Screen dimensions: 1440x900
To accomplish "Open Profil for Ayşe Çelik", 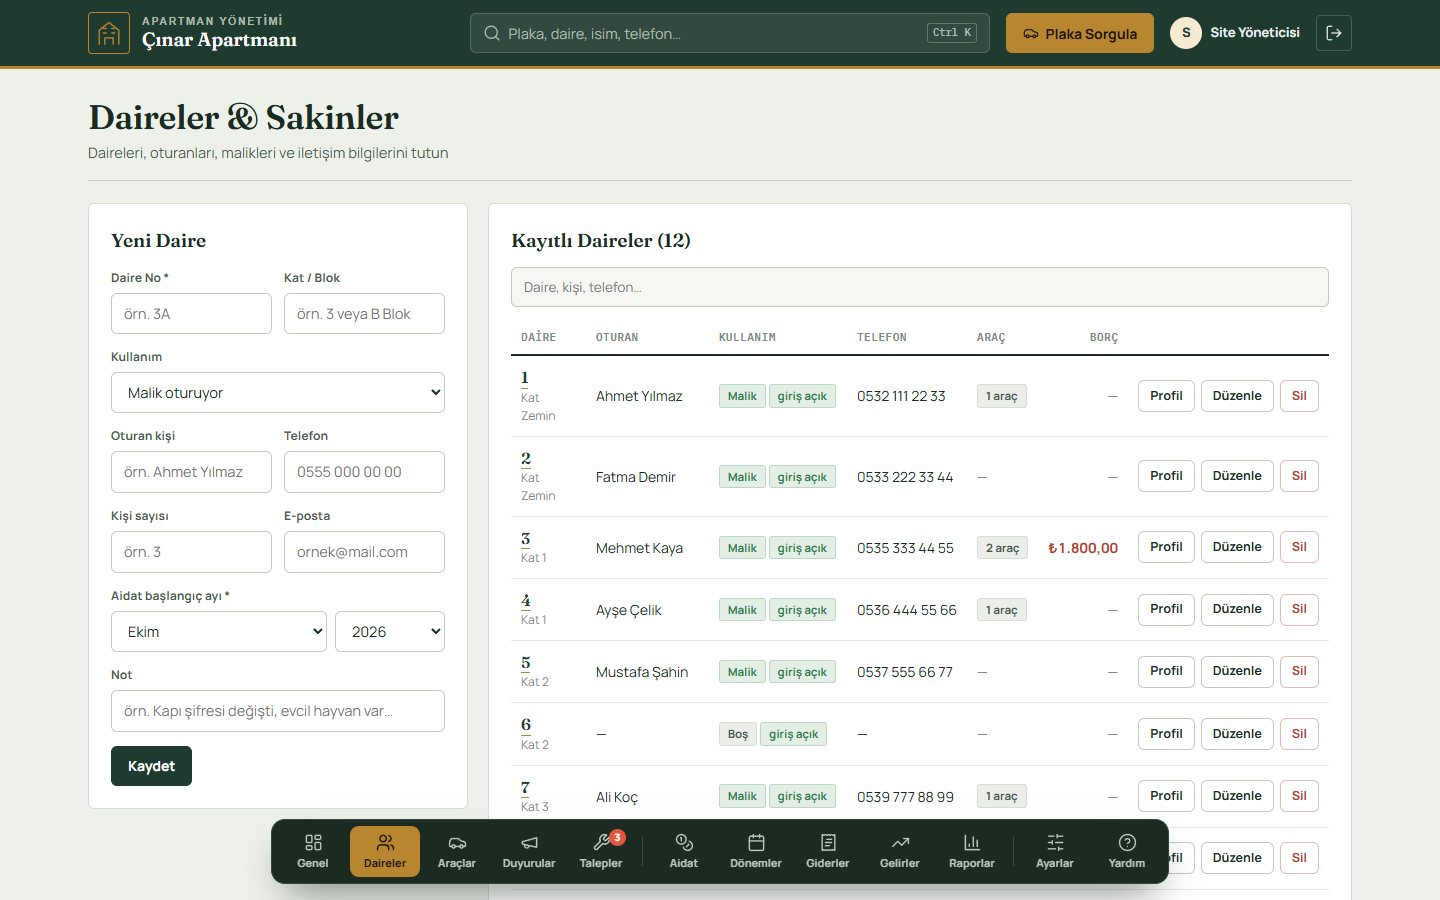I will (1166, 609).
